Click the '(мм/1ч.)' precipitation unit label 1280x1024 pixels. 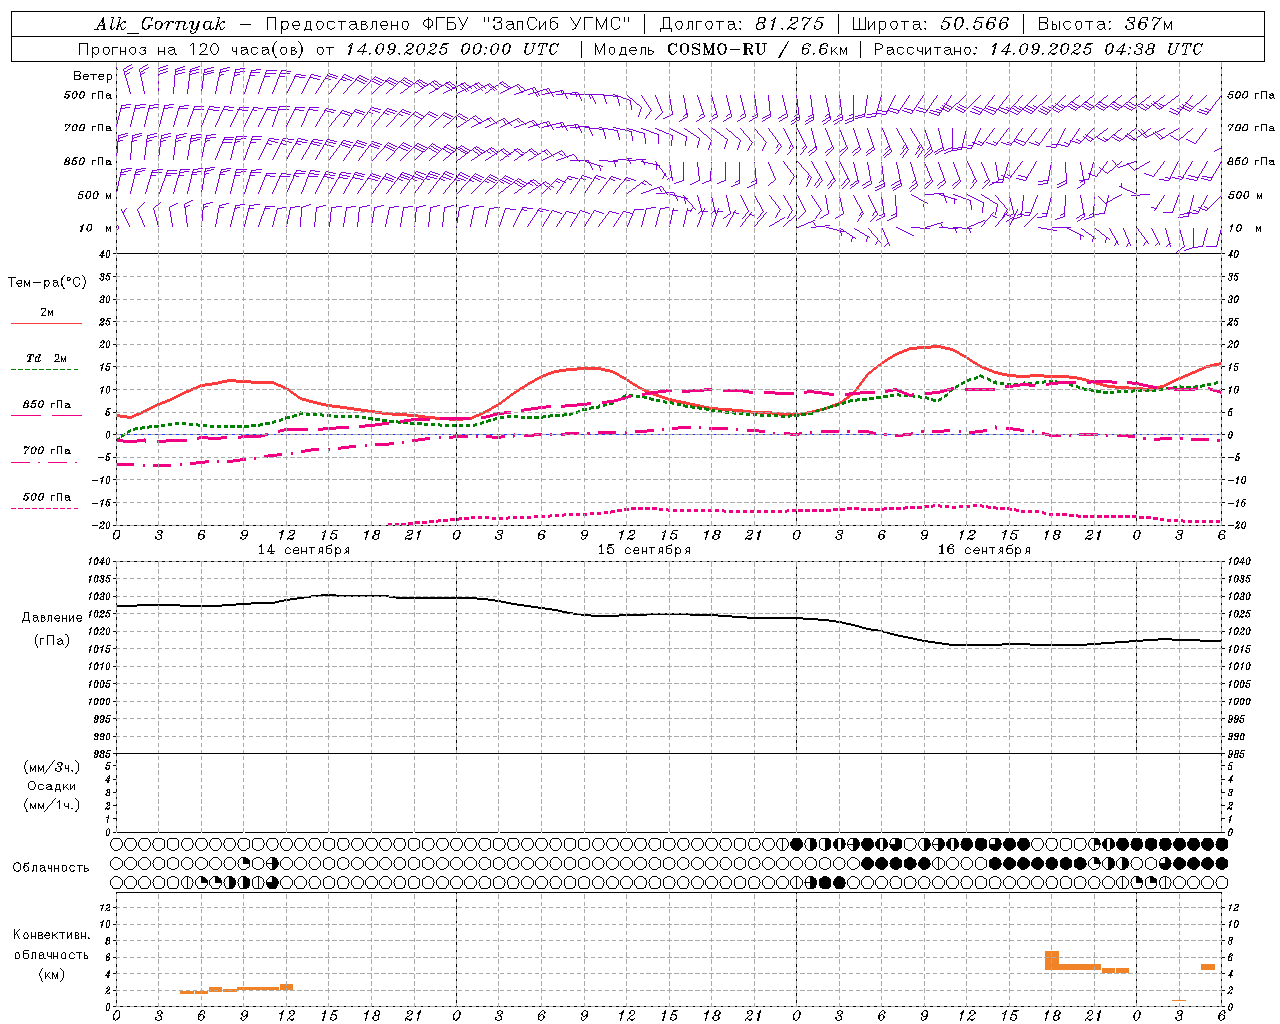(52, 805)
